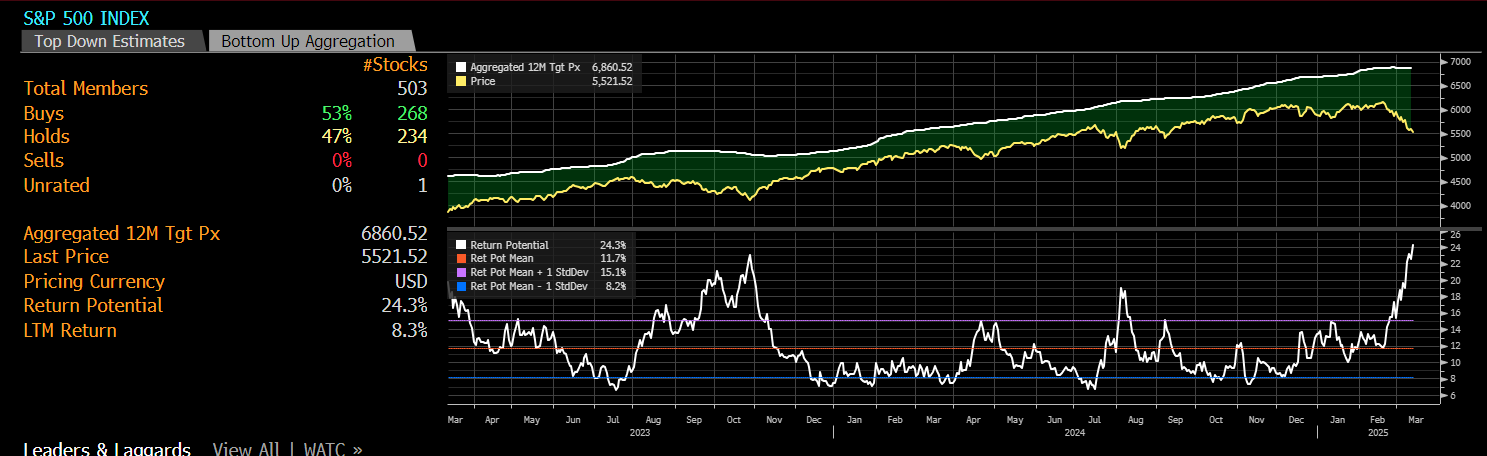
Task: Click Unrated stock count 1
Action: [x=422, y=185]
